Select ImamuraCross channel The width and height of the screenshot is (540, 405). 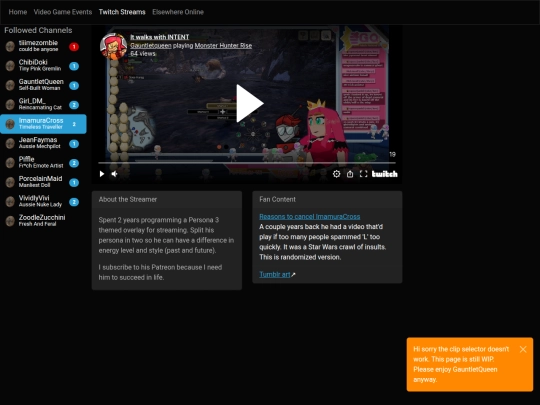coord(43,124)
